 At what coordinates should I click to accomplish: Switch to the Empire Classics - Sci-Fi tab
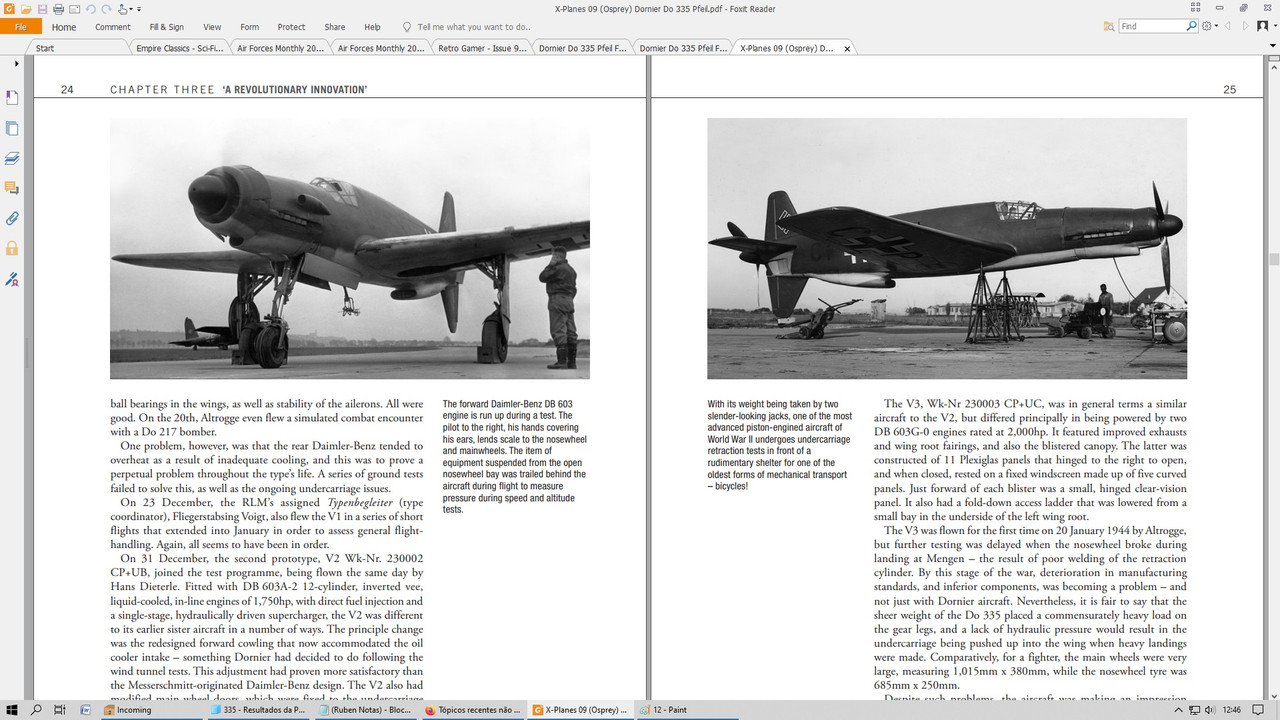click(x=178, y=48)
